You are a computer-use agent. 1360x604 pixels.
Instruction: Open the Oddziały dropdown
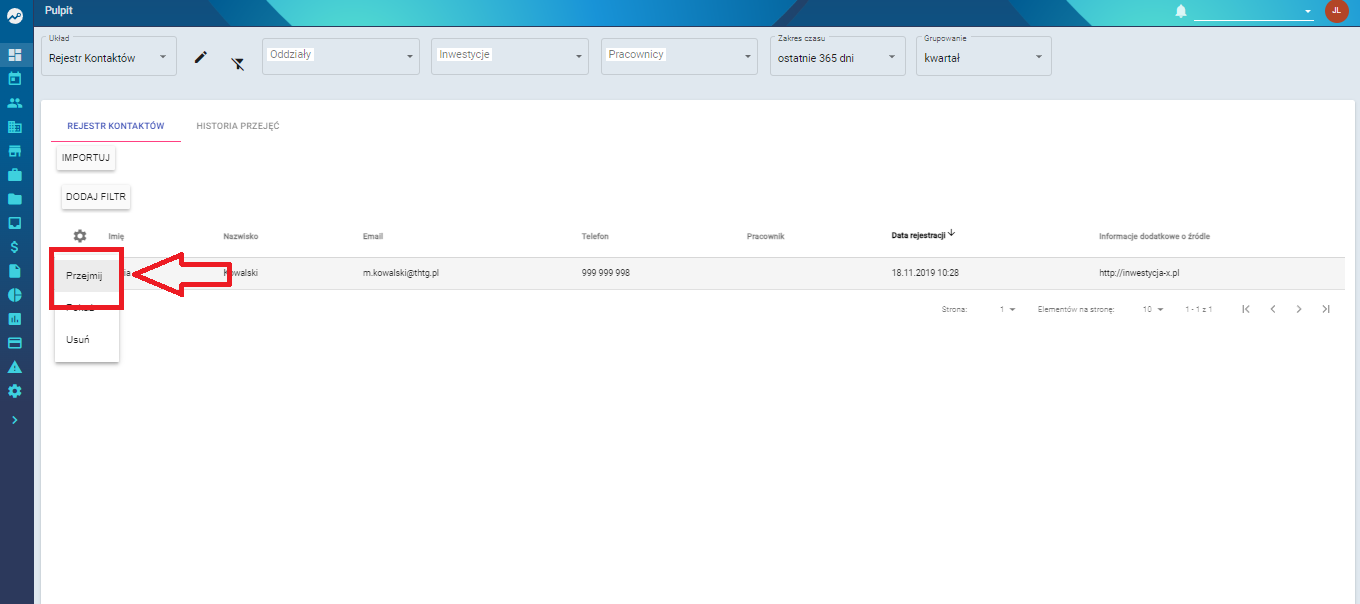coord(340,56)
